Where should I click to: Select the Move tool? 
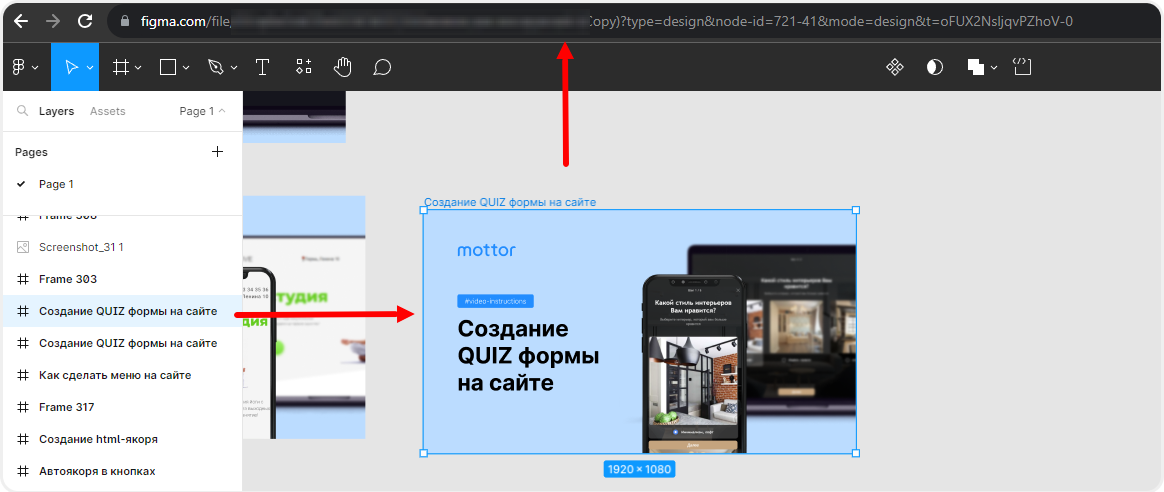click(70, 67)
